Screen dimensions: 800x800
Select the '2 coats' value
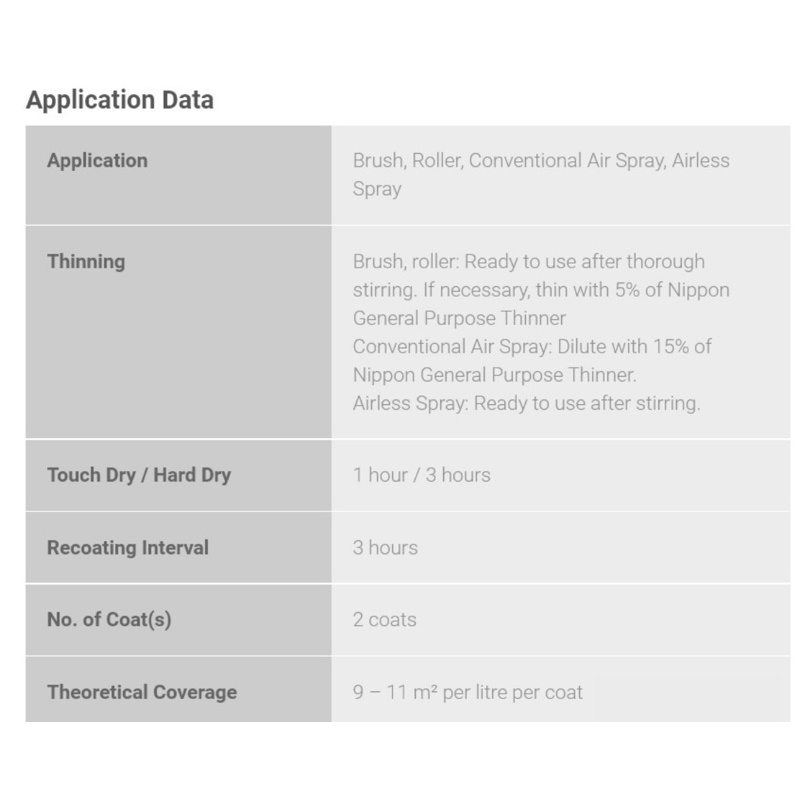click(384, 619)
